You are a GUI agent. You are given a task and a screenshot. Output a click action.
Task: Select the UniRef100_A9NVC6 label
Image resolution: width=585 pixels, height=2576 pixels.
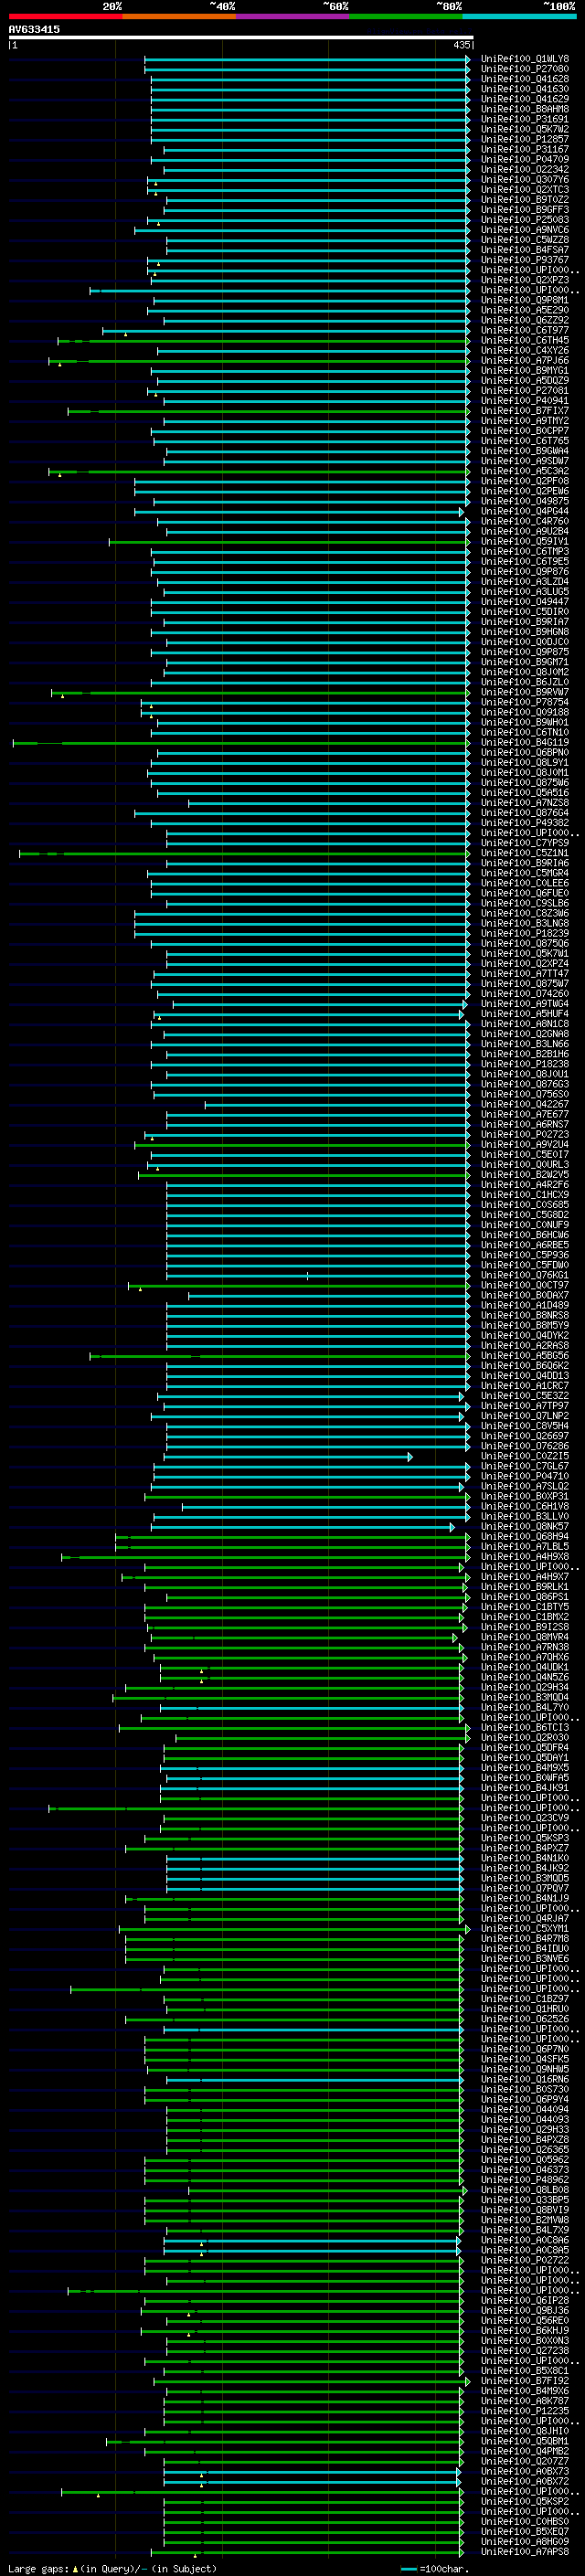click(x=525, y=230)
